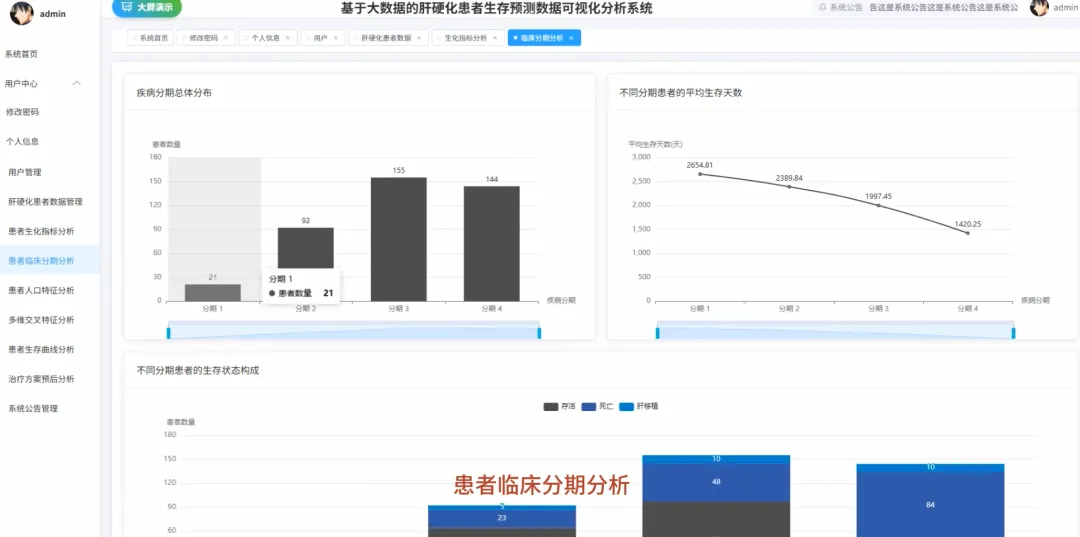Click the 分期 1 bar showing 21

tap(213, 293)
